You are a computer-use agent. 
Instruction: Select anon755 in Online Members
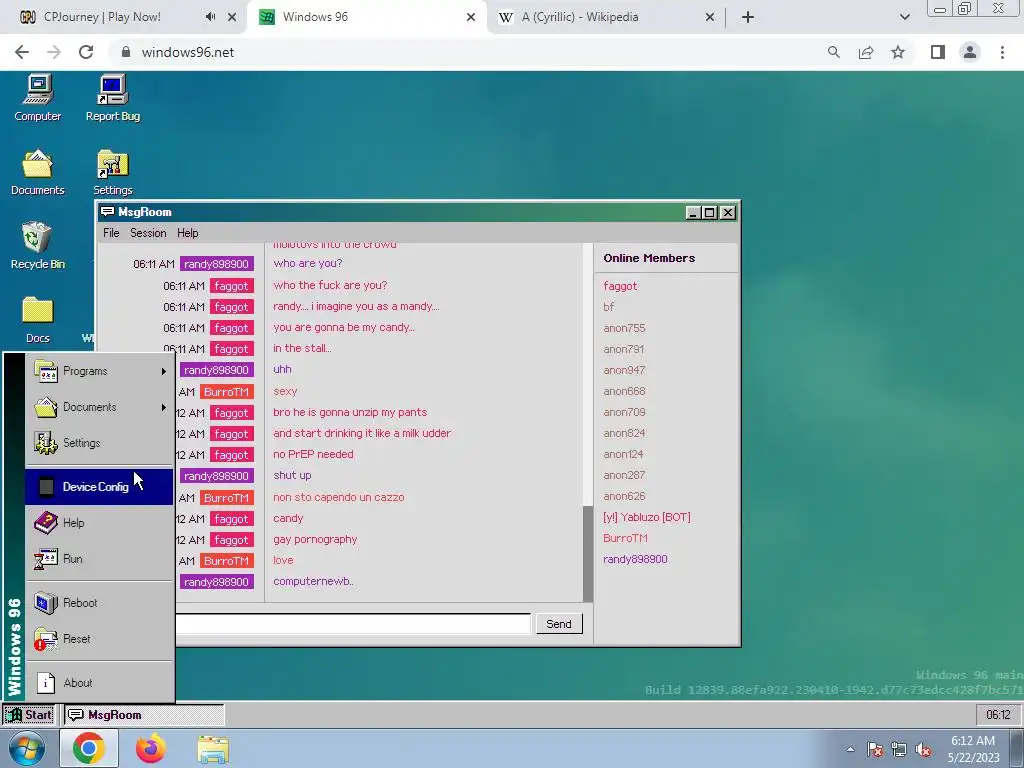[x=624, y=328]
